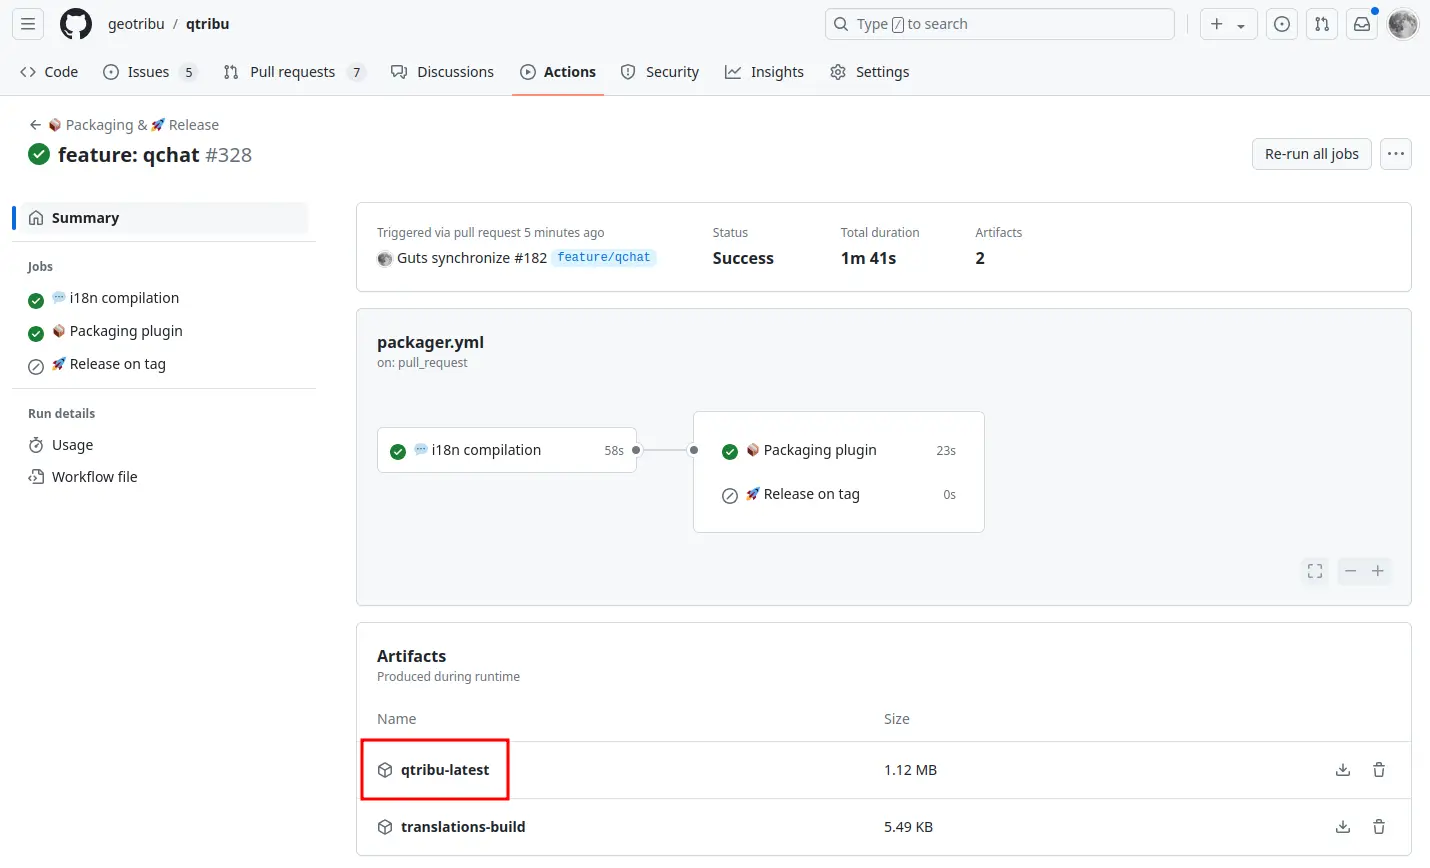Click the 1m 41s total duration value
This screenshot has width=1430, height=868.
[868, 258]
